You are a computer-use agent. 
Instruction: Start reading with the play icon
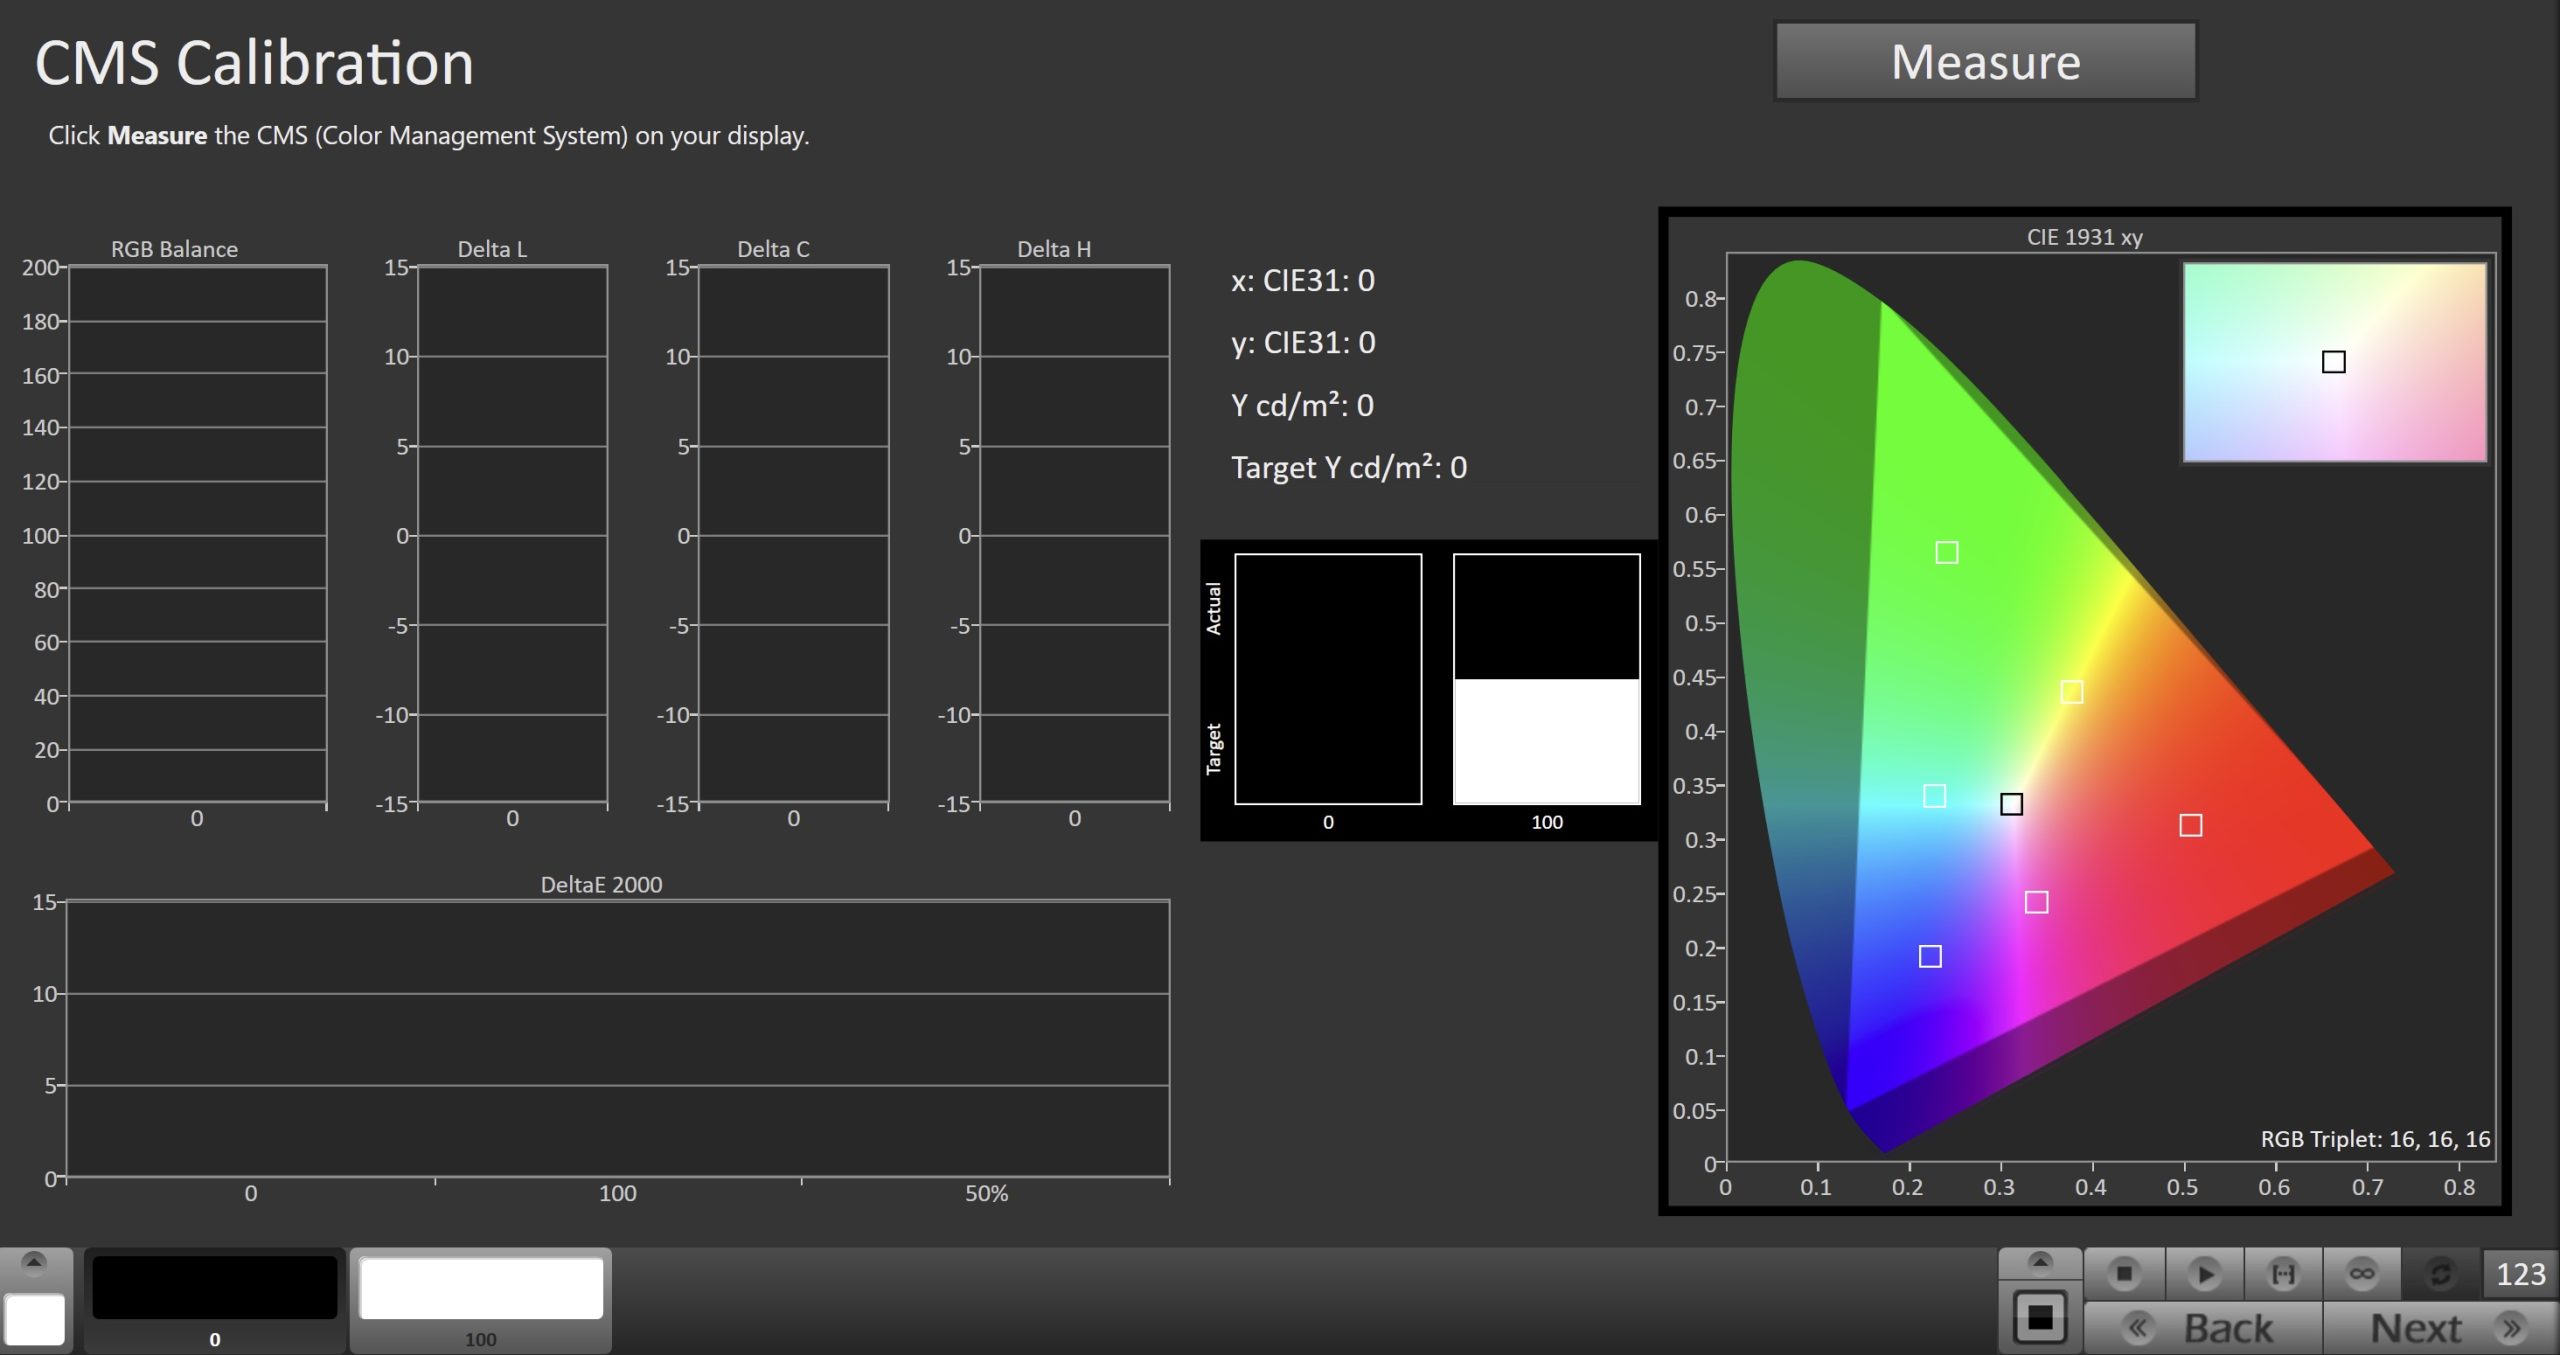(2204, 1274)
